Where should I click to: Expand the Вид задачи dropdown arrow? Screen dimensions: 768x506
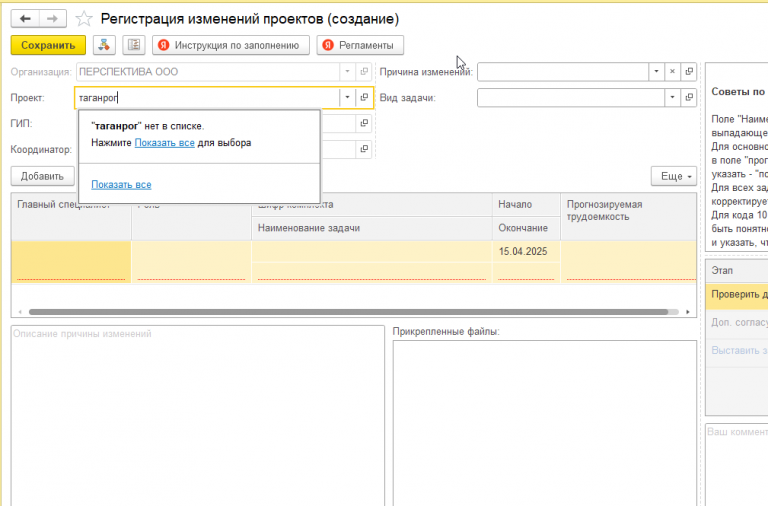click(x=672, y=97)
